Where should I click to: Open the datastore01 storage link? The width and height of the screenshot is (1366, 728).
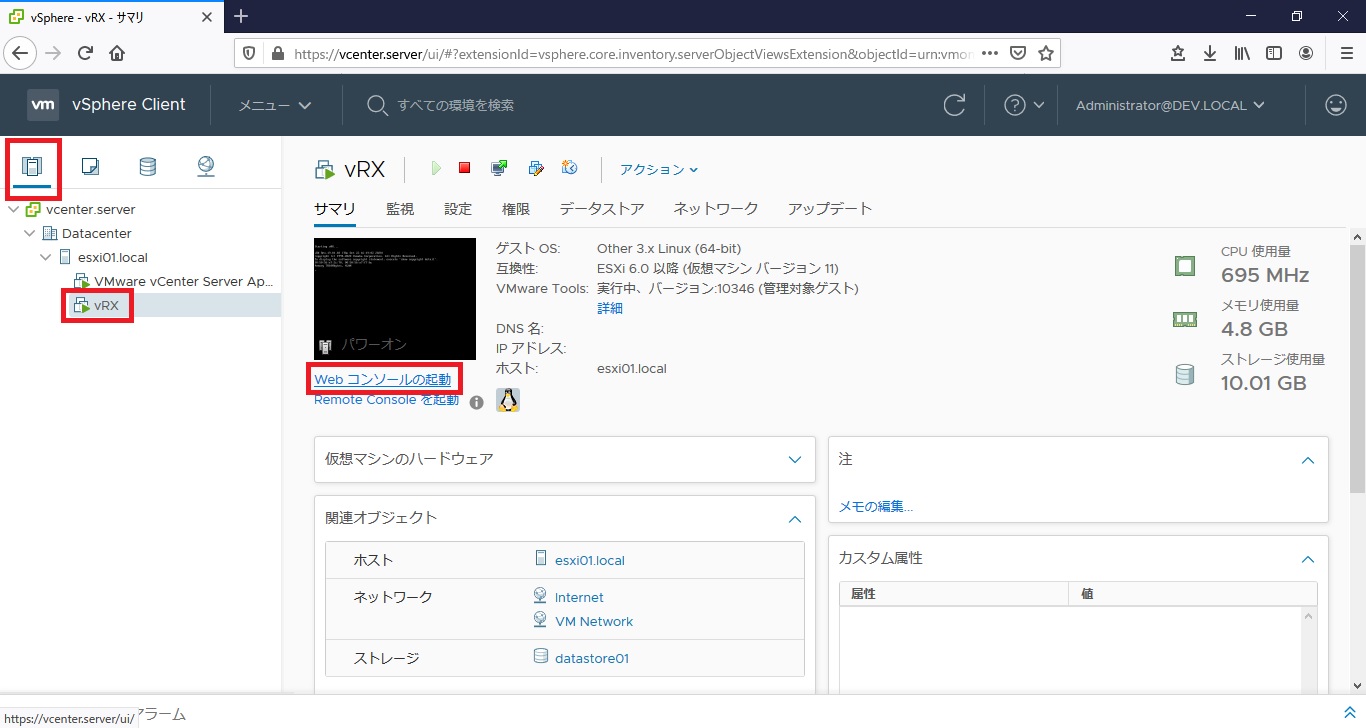pyautogui.click(x=593, y=658)
